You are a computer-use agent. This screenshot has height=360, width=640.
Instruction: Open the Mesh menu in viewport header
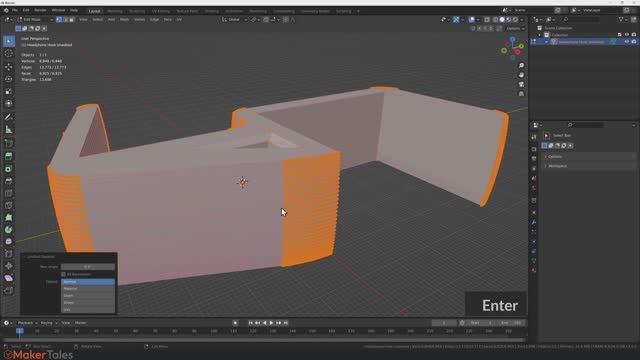click(124, 19)
